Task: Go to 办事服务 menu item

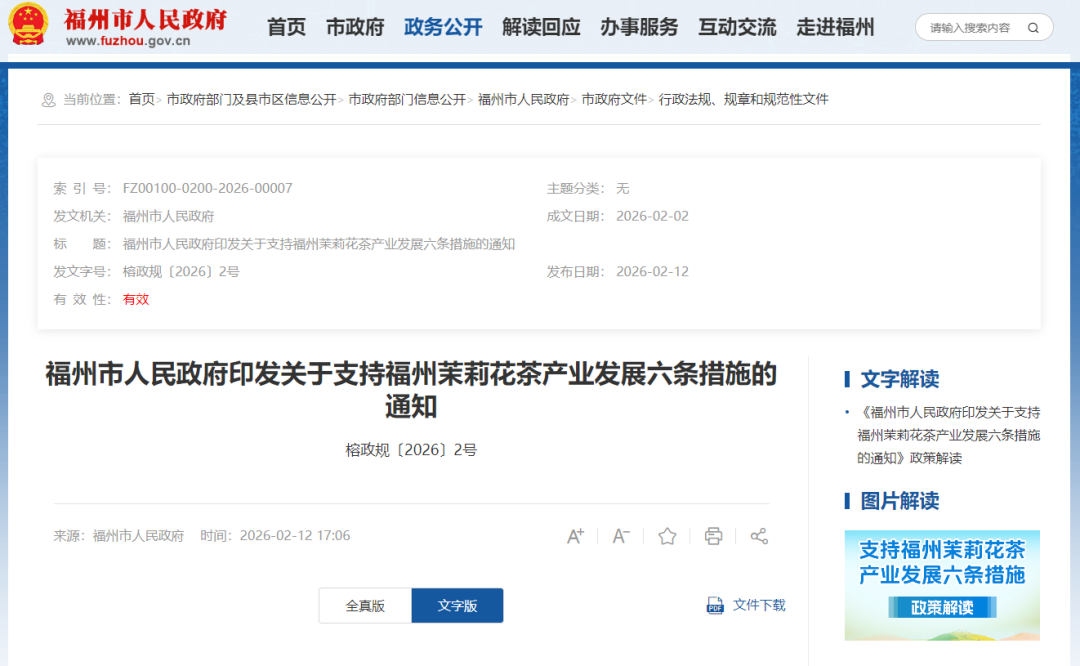Action: click(639, 27)
